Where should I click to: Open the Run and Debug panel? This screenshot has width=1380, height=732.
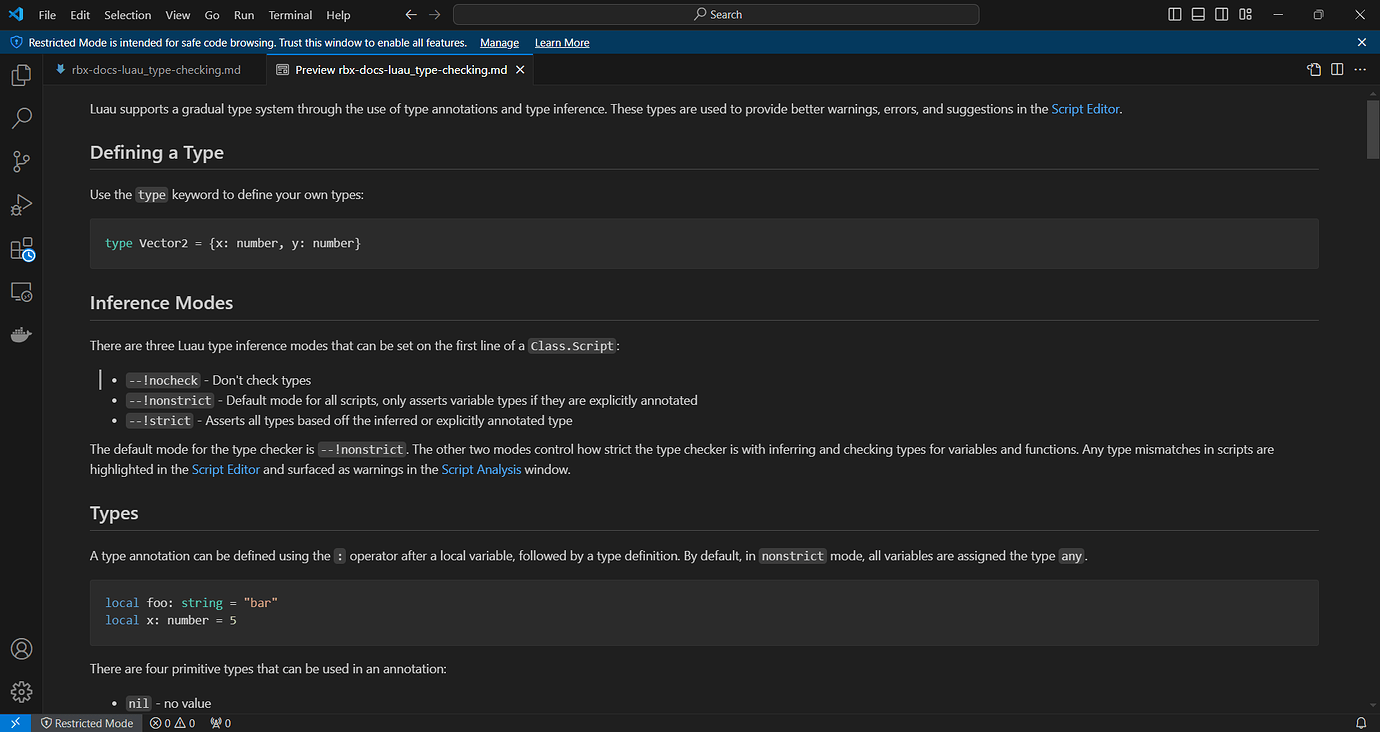coord(21,204)
